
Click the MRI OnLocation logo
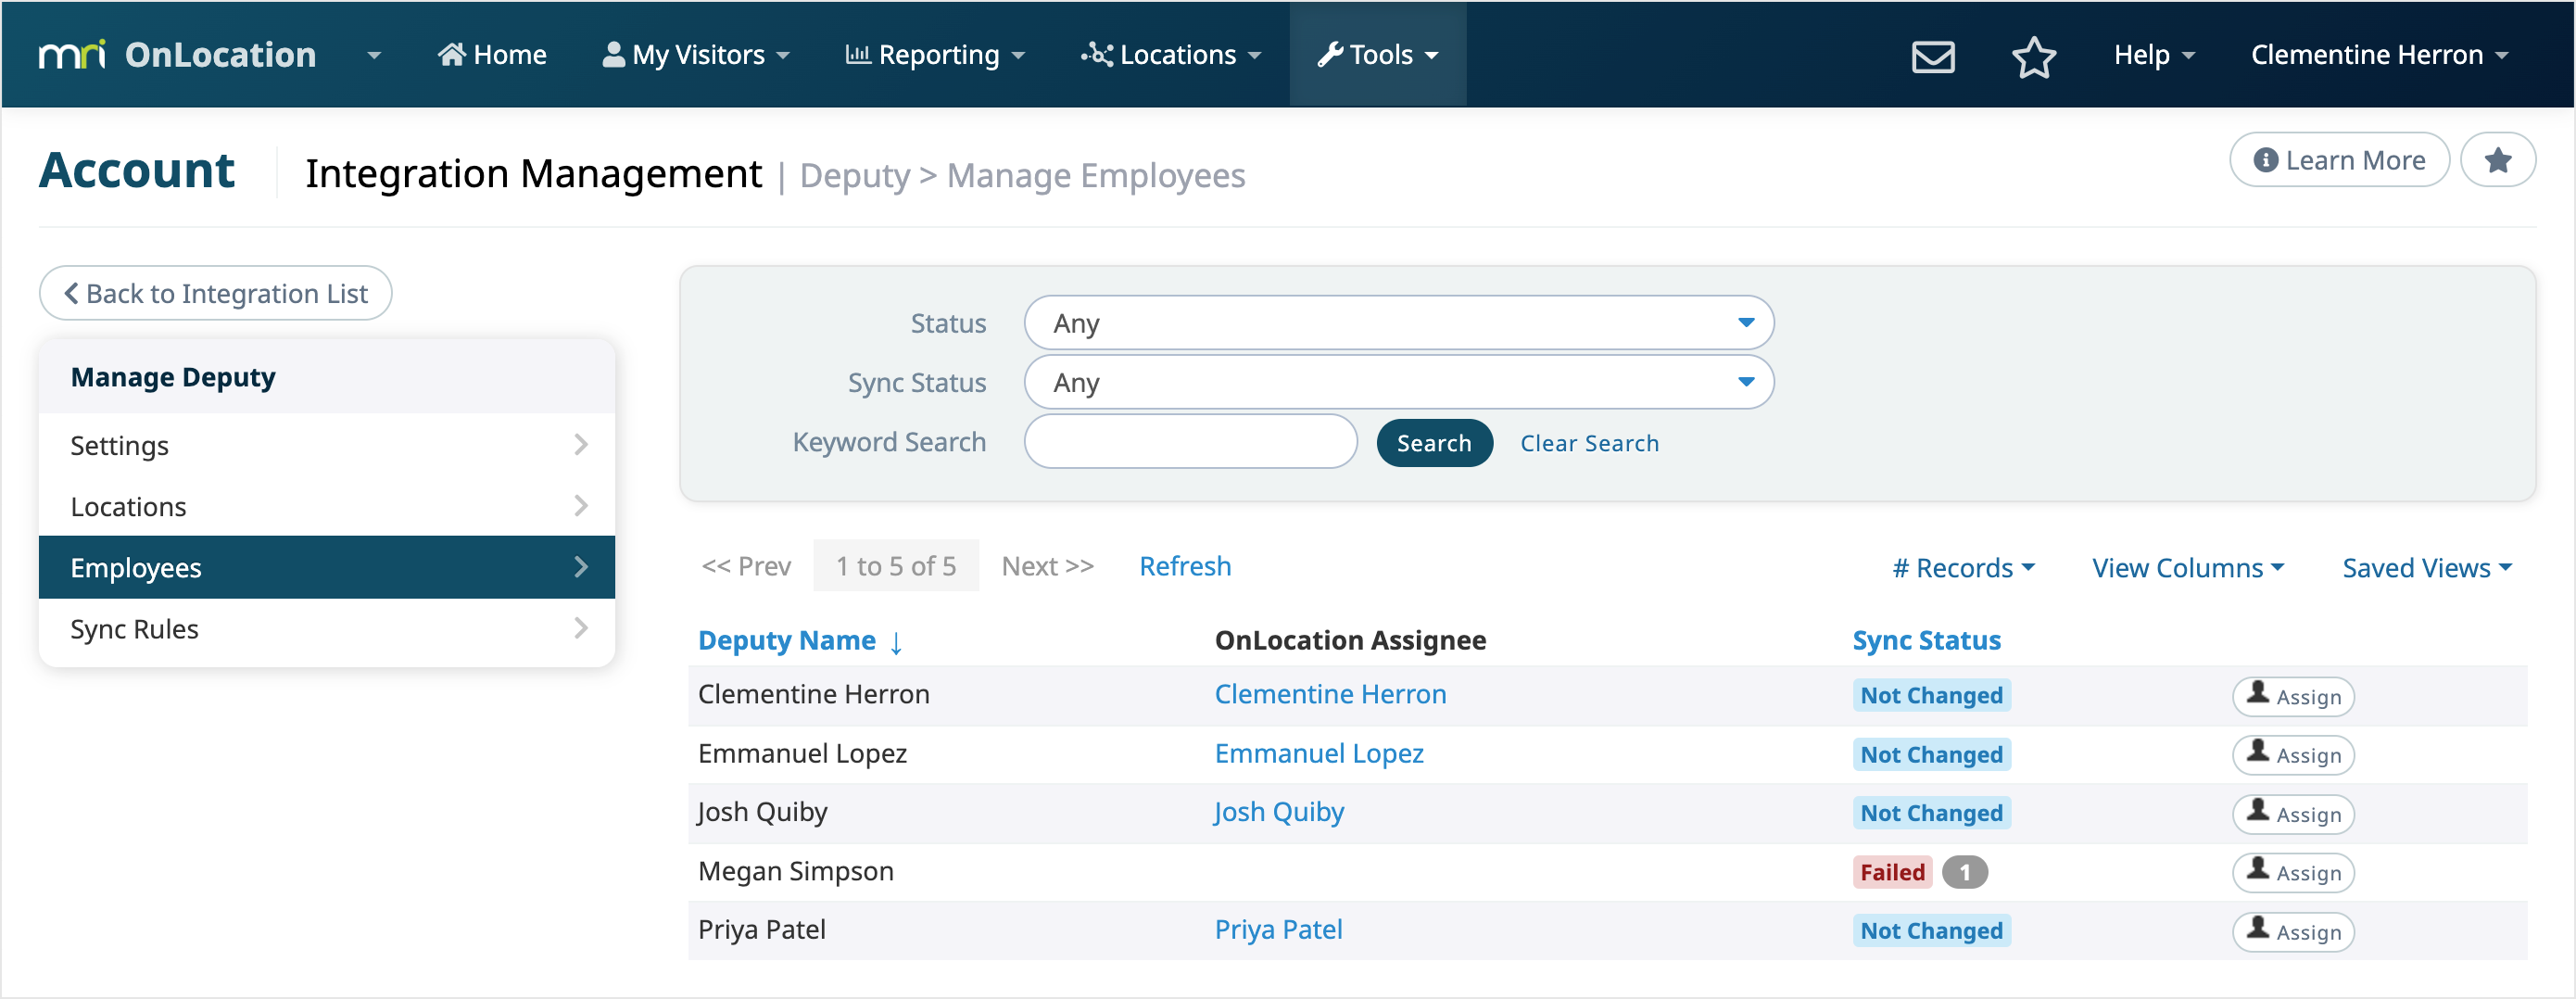(177, 55)
